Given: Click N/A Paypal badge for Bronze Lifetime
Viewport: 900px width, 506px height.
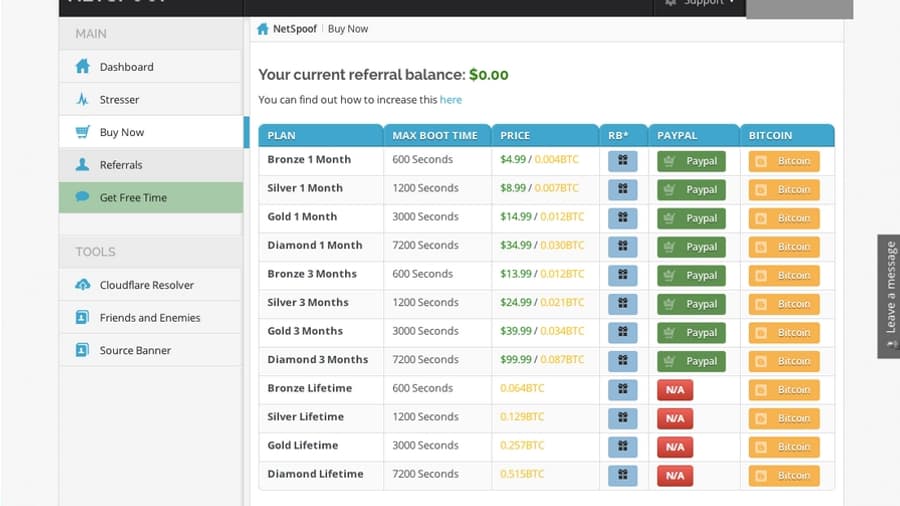Looking at the screenshot, I should [x=675, y=390].
